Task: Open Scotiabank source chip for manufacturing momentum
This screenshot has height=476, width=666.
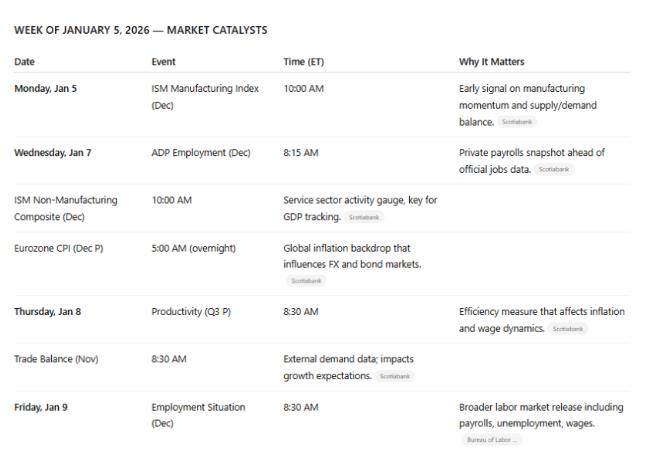Action: (517, 121)
